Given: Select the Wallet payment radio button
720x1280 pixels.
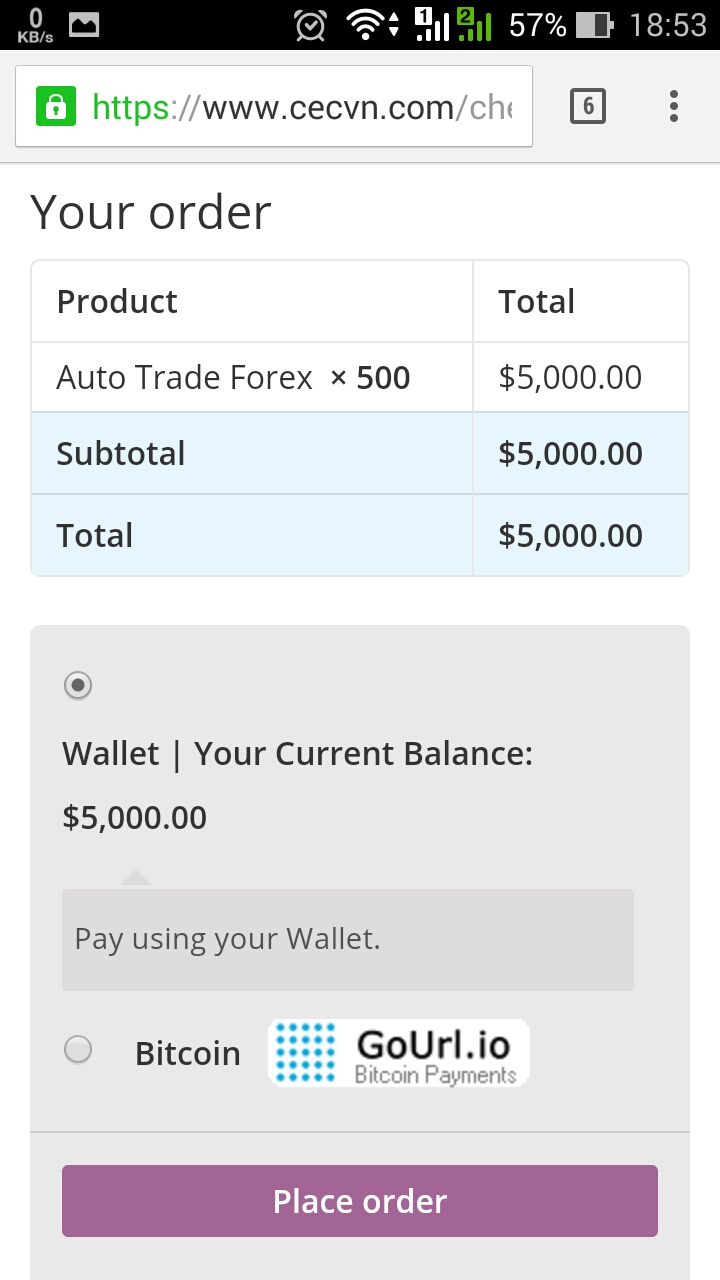Looking at the screenshot, I should 78,685.
